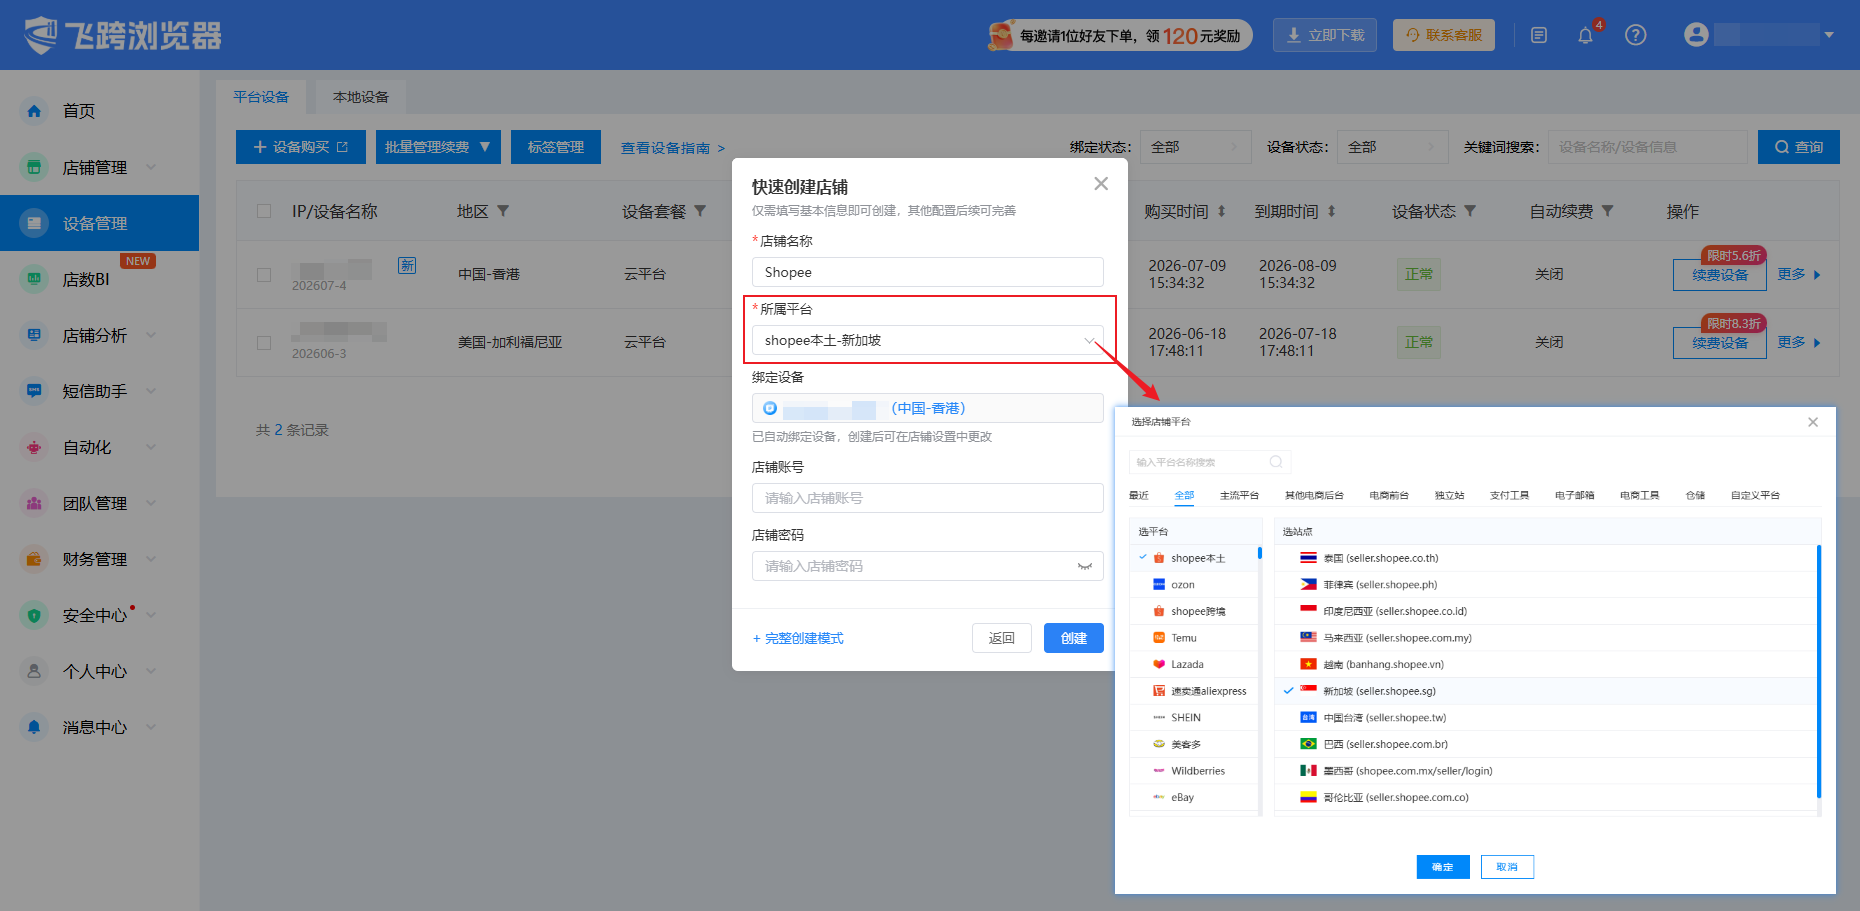Click 续费设备 for row 202606-3

point(1720,343)
